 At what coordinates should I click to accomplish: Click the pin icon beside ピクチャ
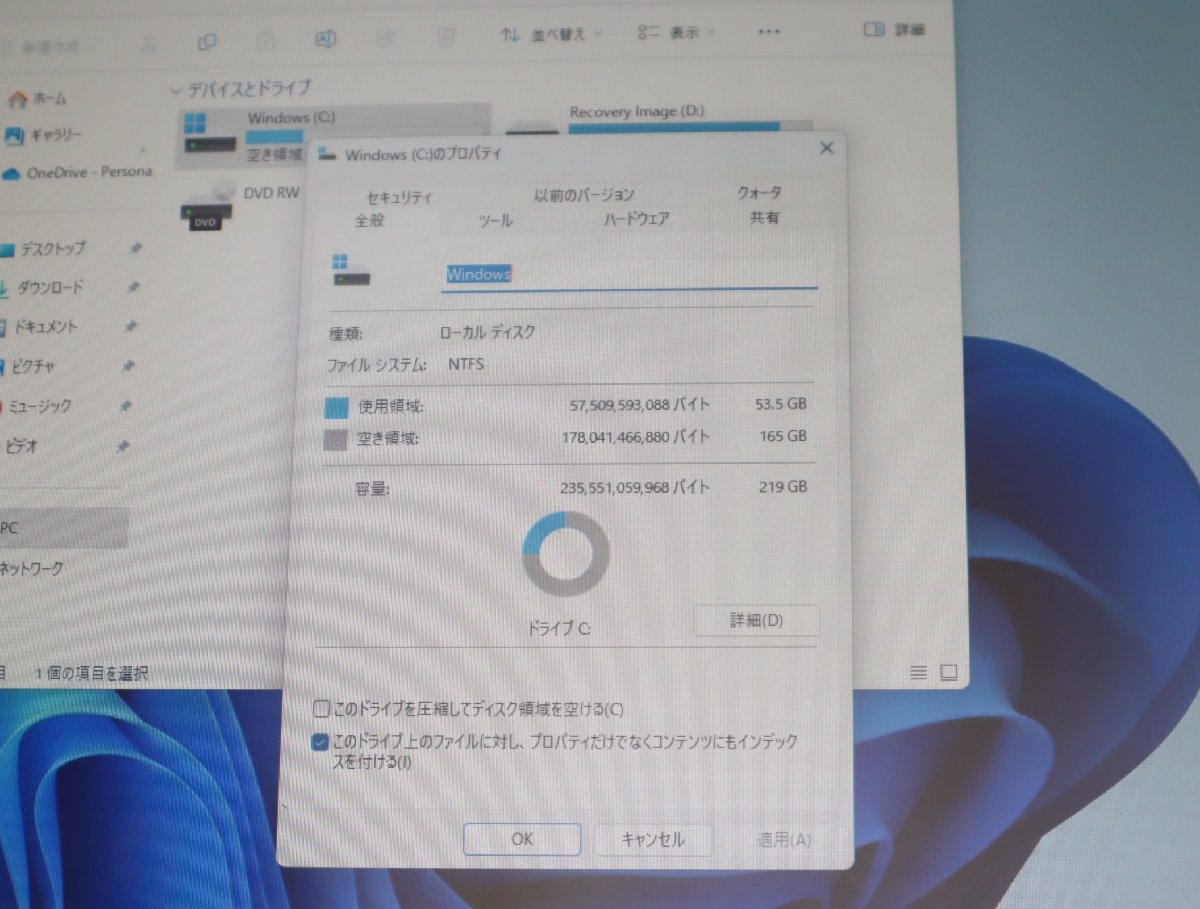[x=127, y=366]
